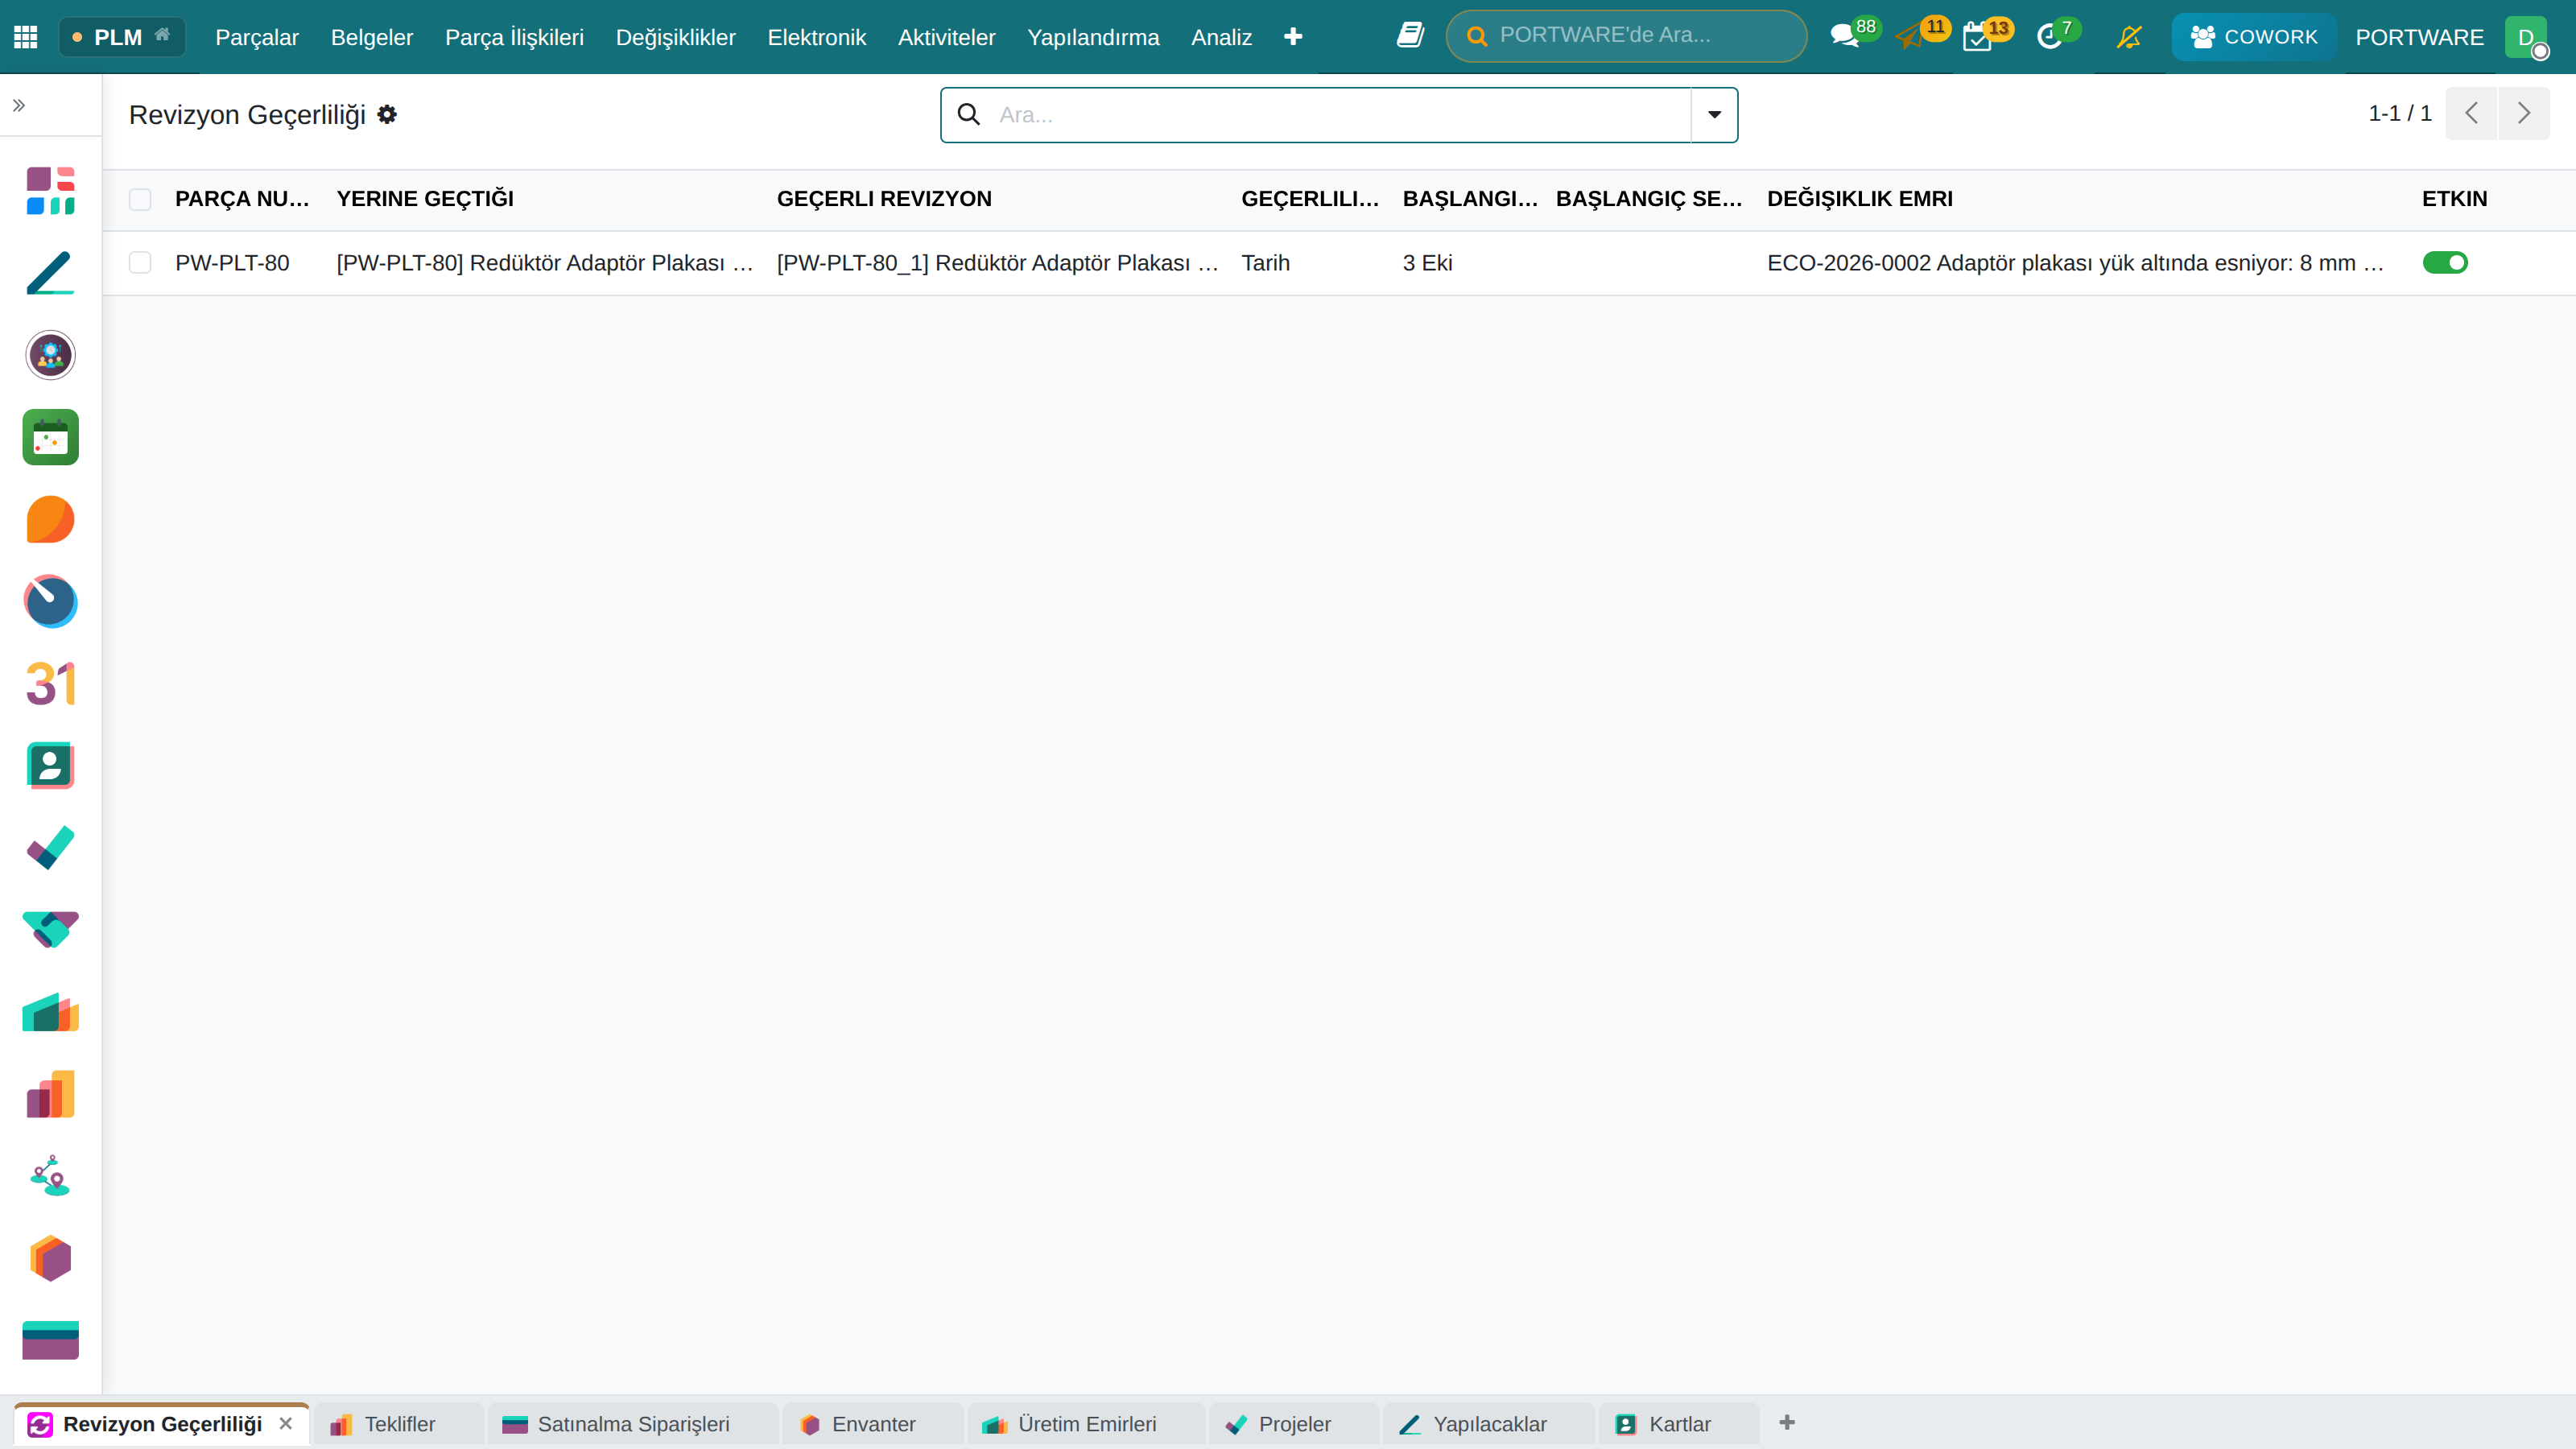2576x1449 pixels.
Task: Click the COWORK button
Action: click(x=2254, y=37)
